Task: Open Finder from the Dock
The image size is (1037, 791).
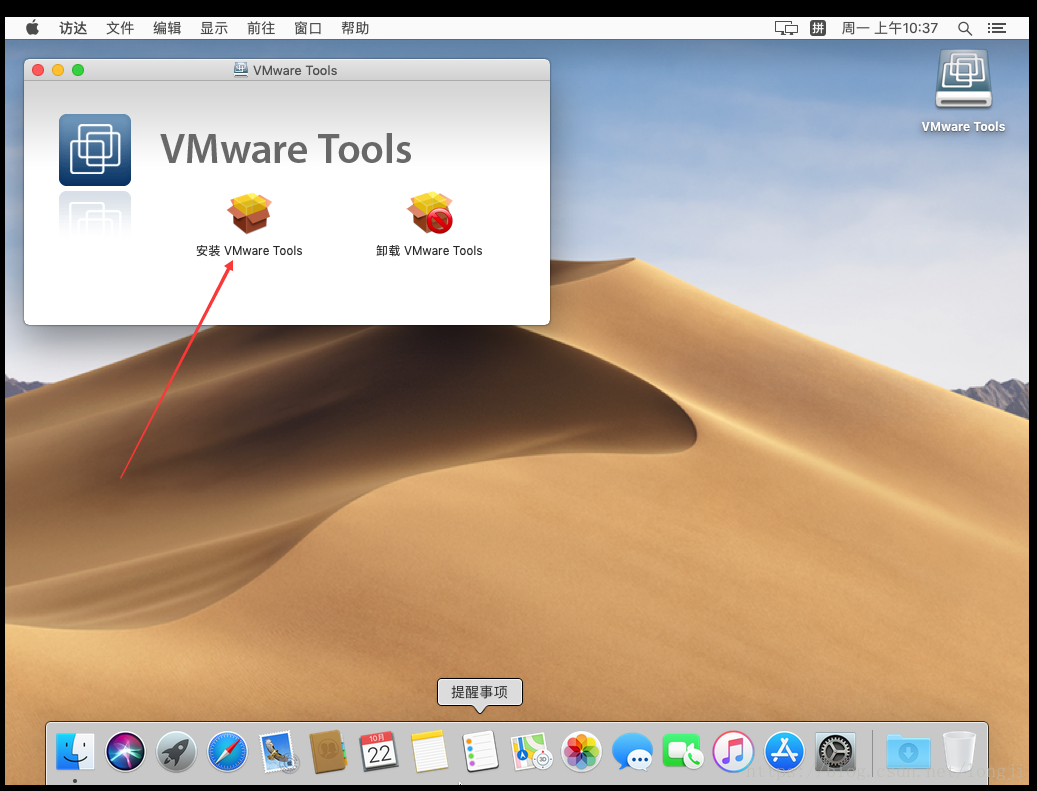Action: [75, 752]
